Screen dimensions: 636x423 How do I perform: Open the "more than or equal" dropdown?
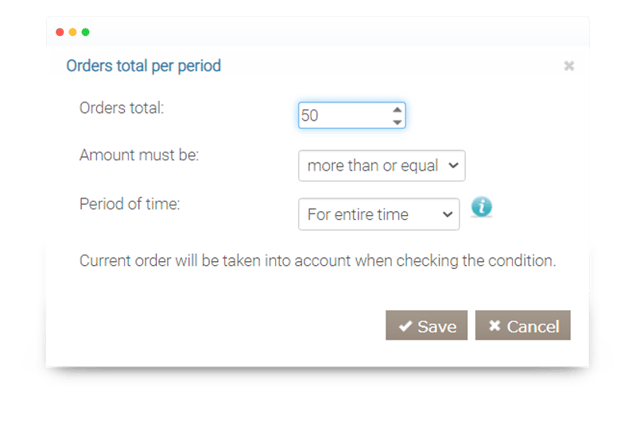tap(381, 166)
